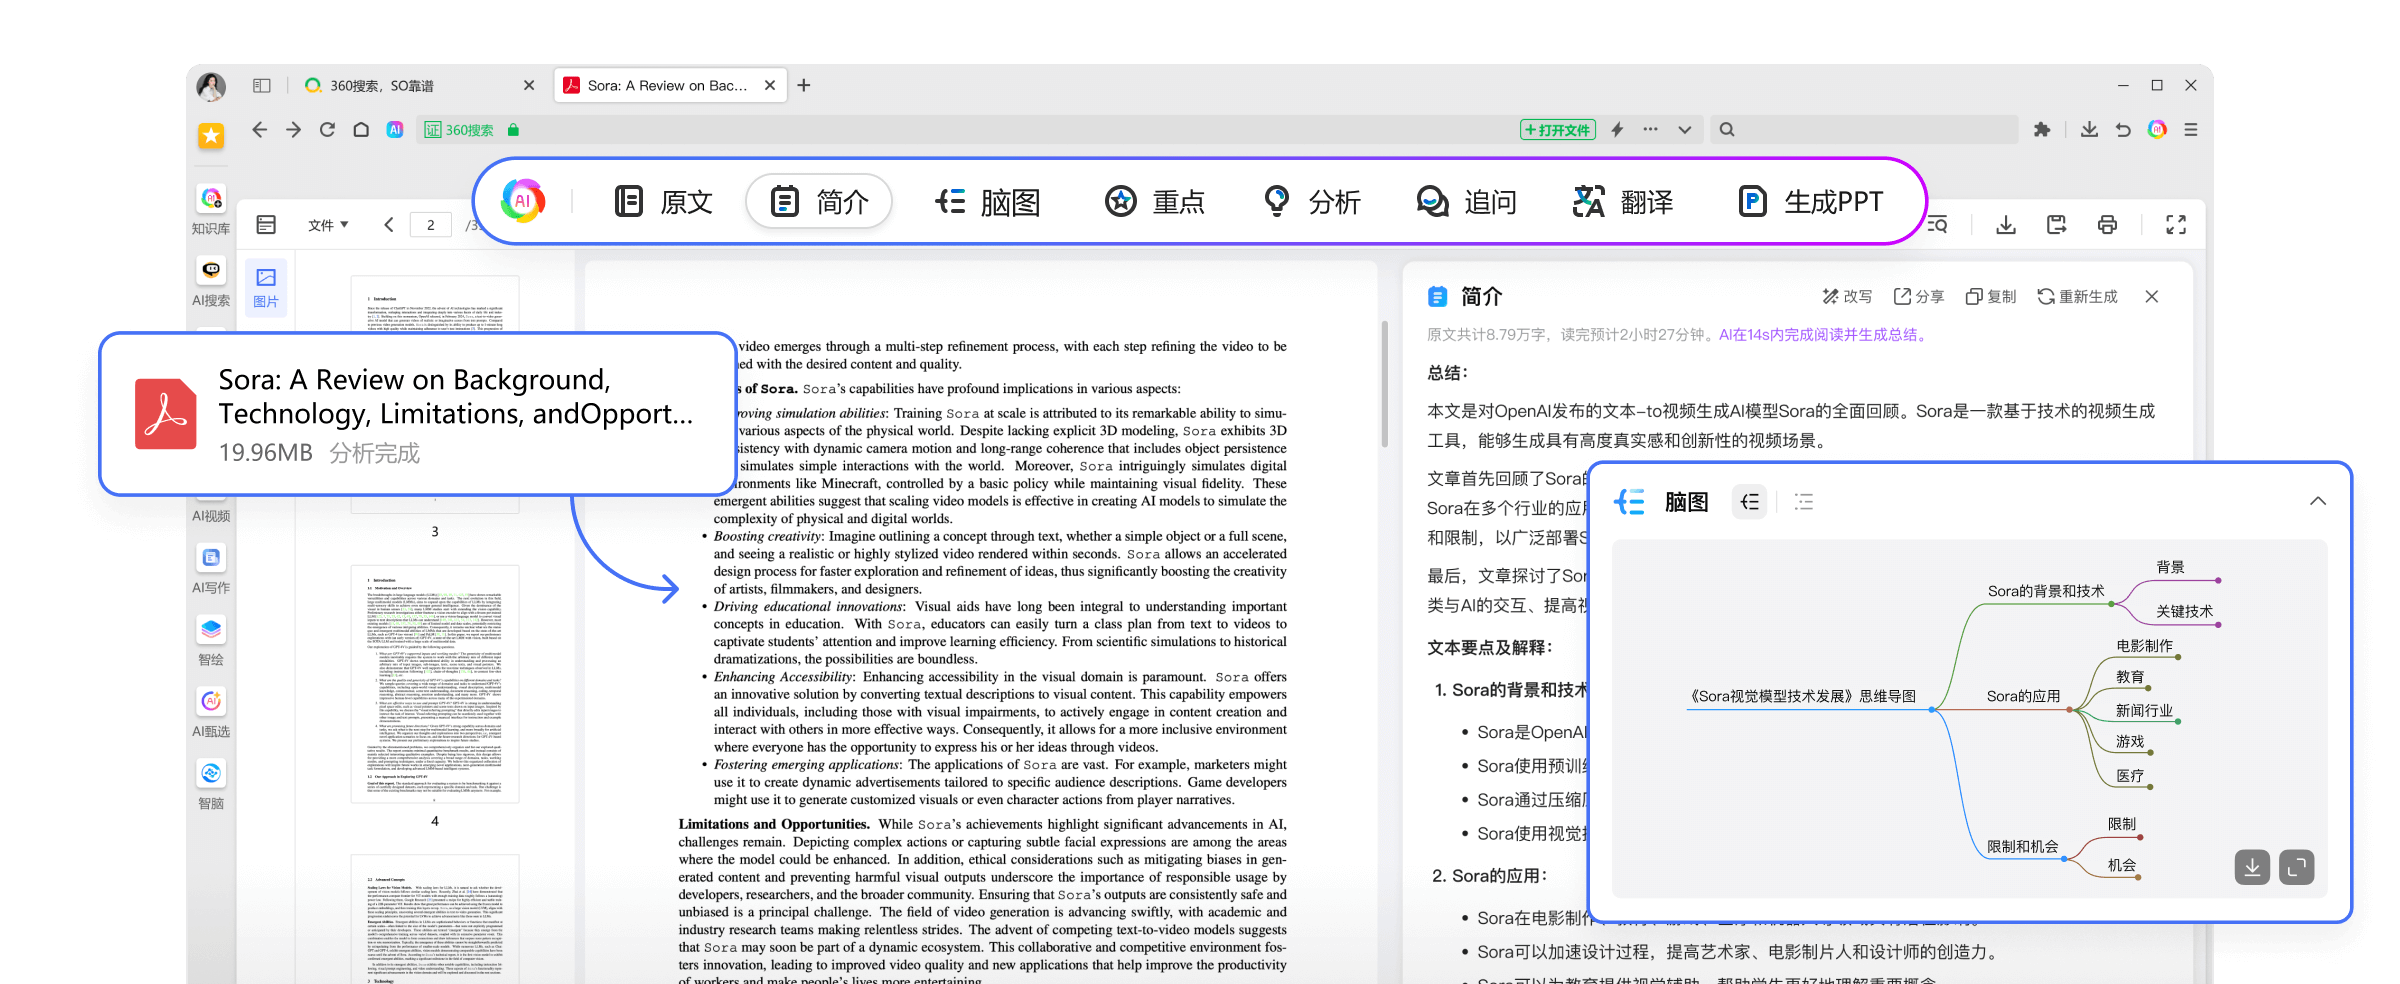
Task: Switch mind map to tree view
Action: click(x=1749, y=502)
